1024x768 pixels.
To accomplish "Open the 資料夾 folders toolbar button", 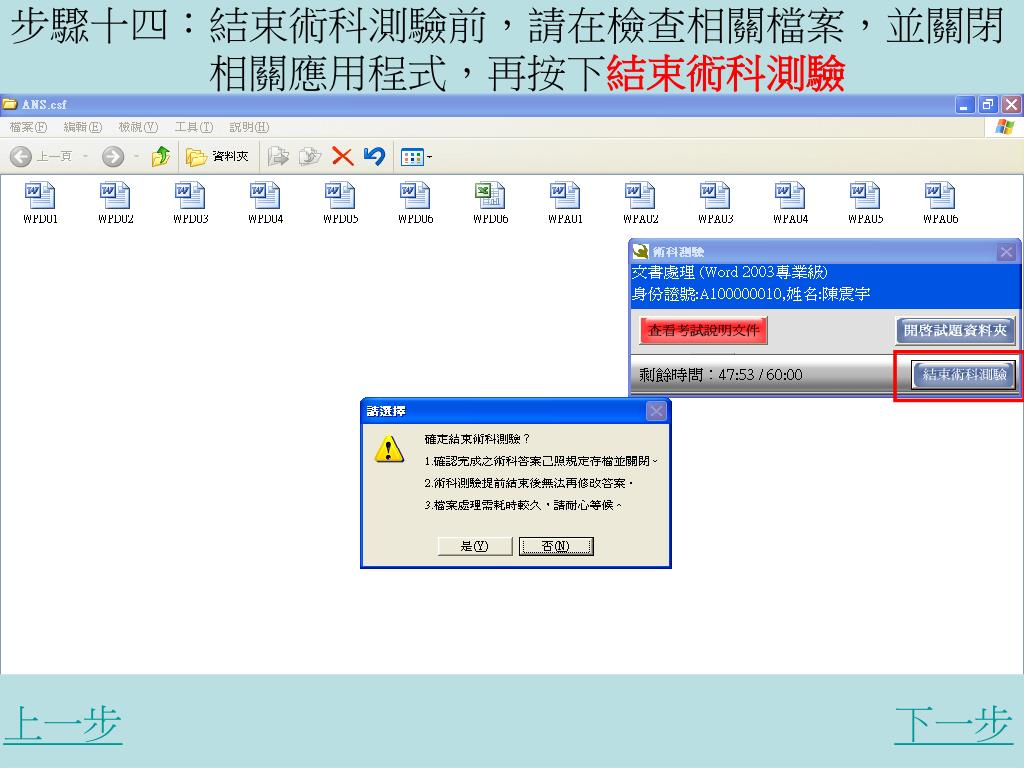I will [x=217, y=157].
